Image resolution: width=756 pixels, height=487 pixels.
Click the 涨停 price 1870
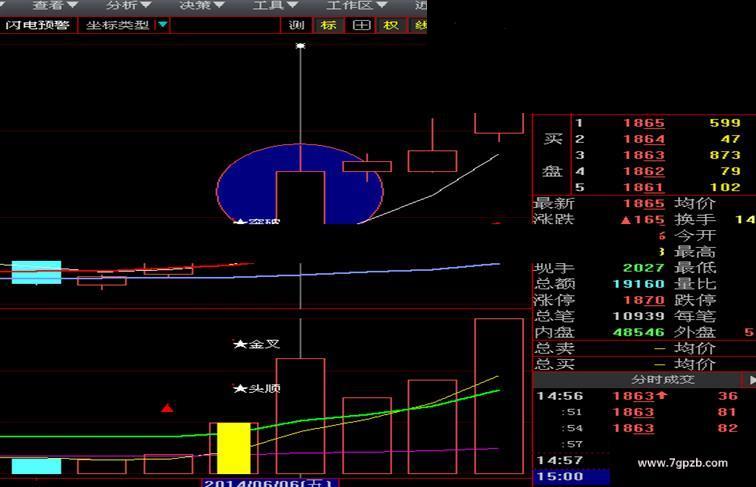coord(644,300)
